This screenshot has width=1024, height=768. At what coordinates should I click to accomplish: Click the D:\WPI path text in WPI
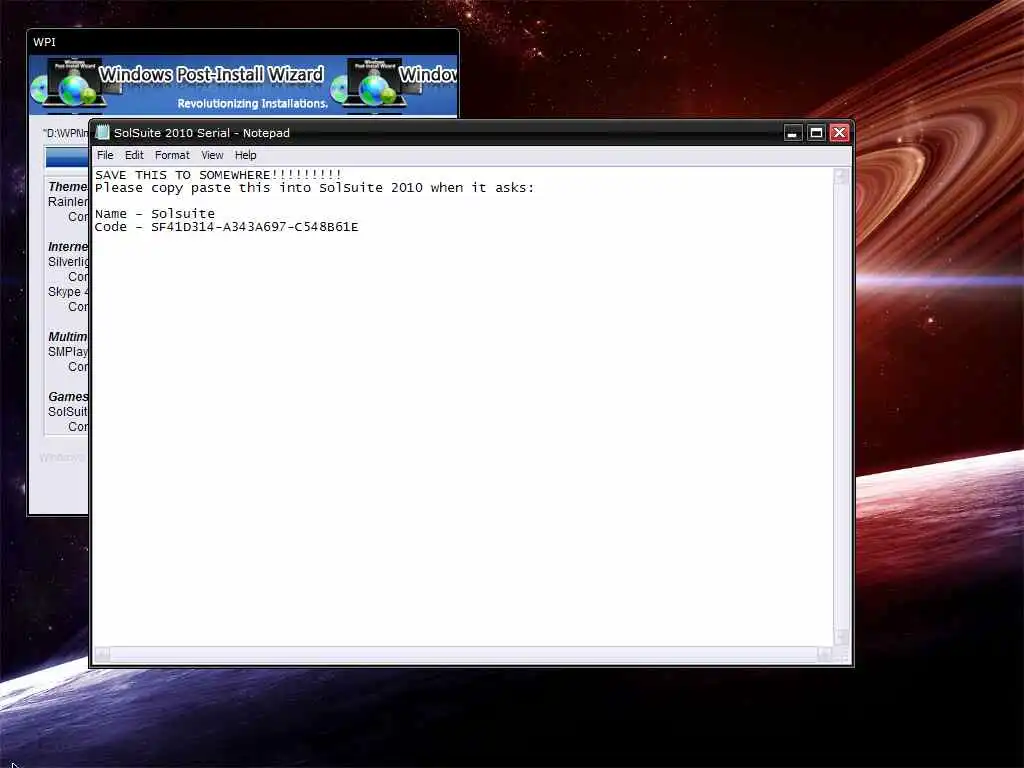click(x=65, y=133)
